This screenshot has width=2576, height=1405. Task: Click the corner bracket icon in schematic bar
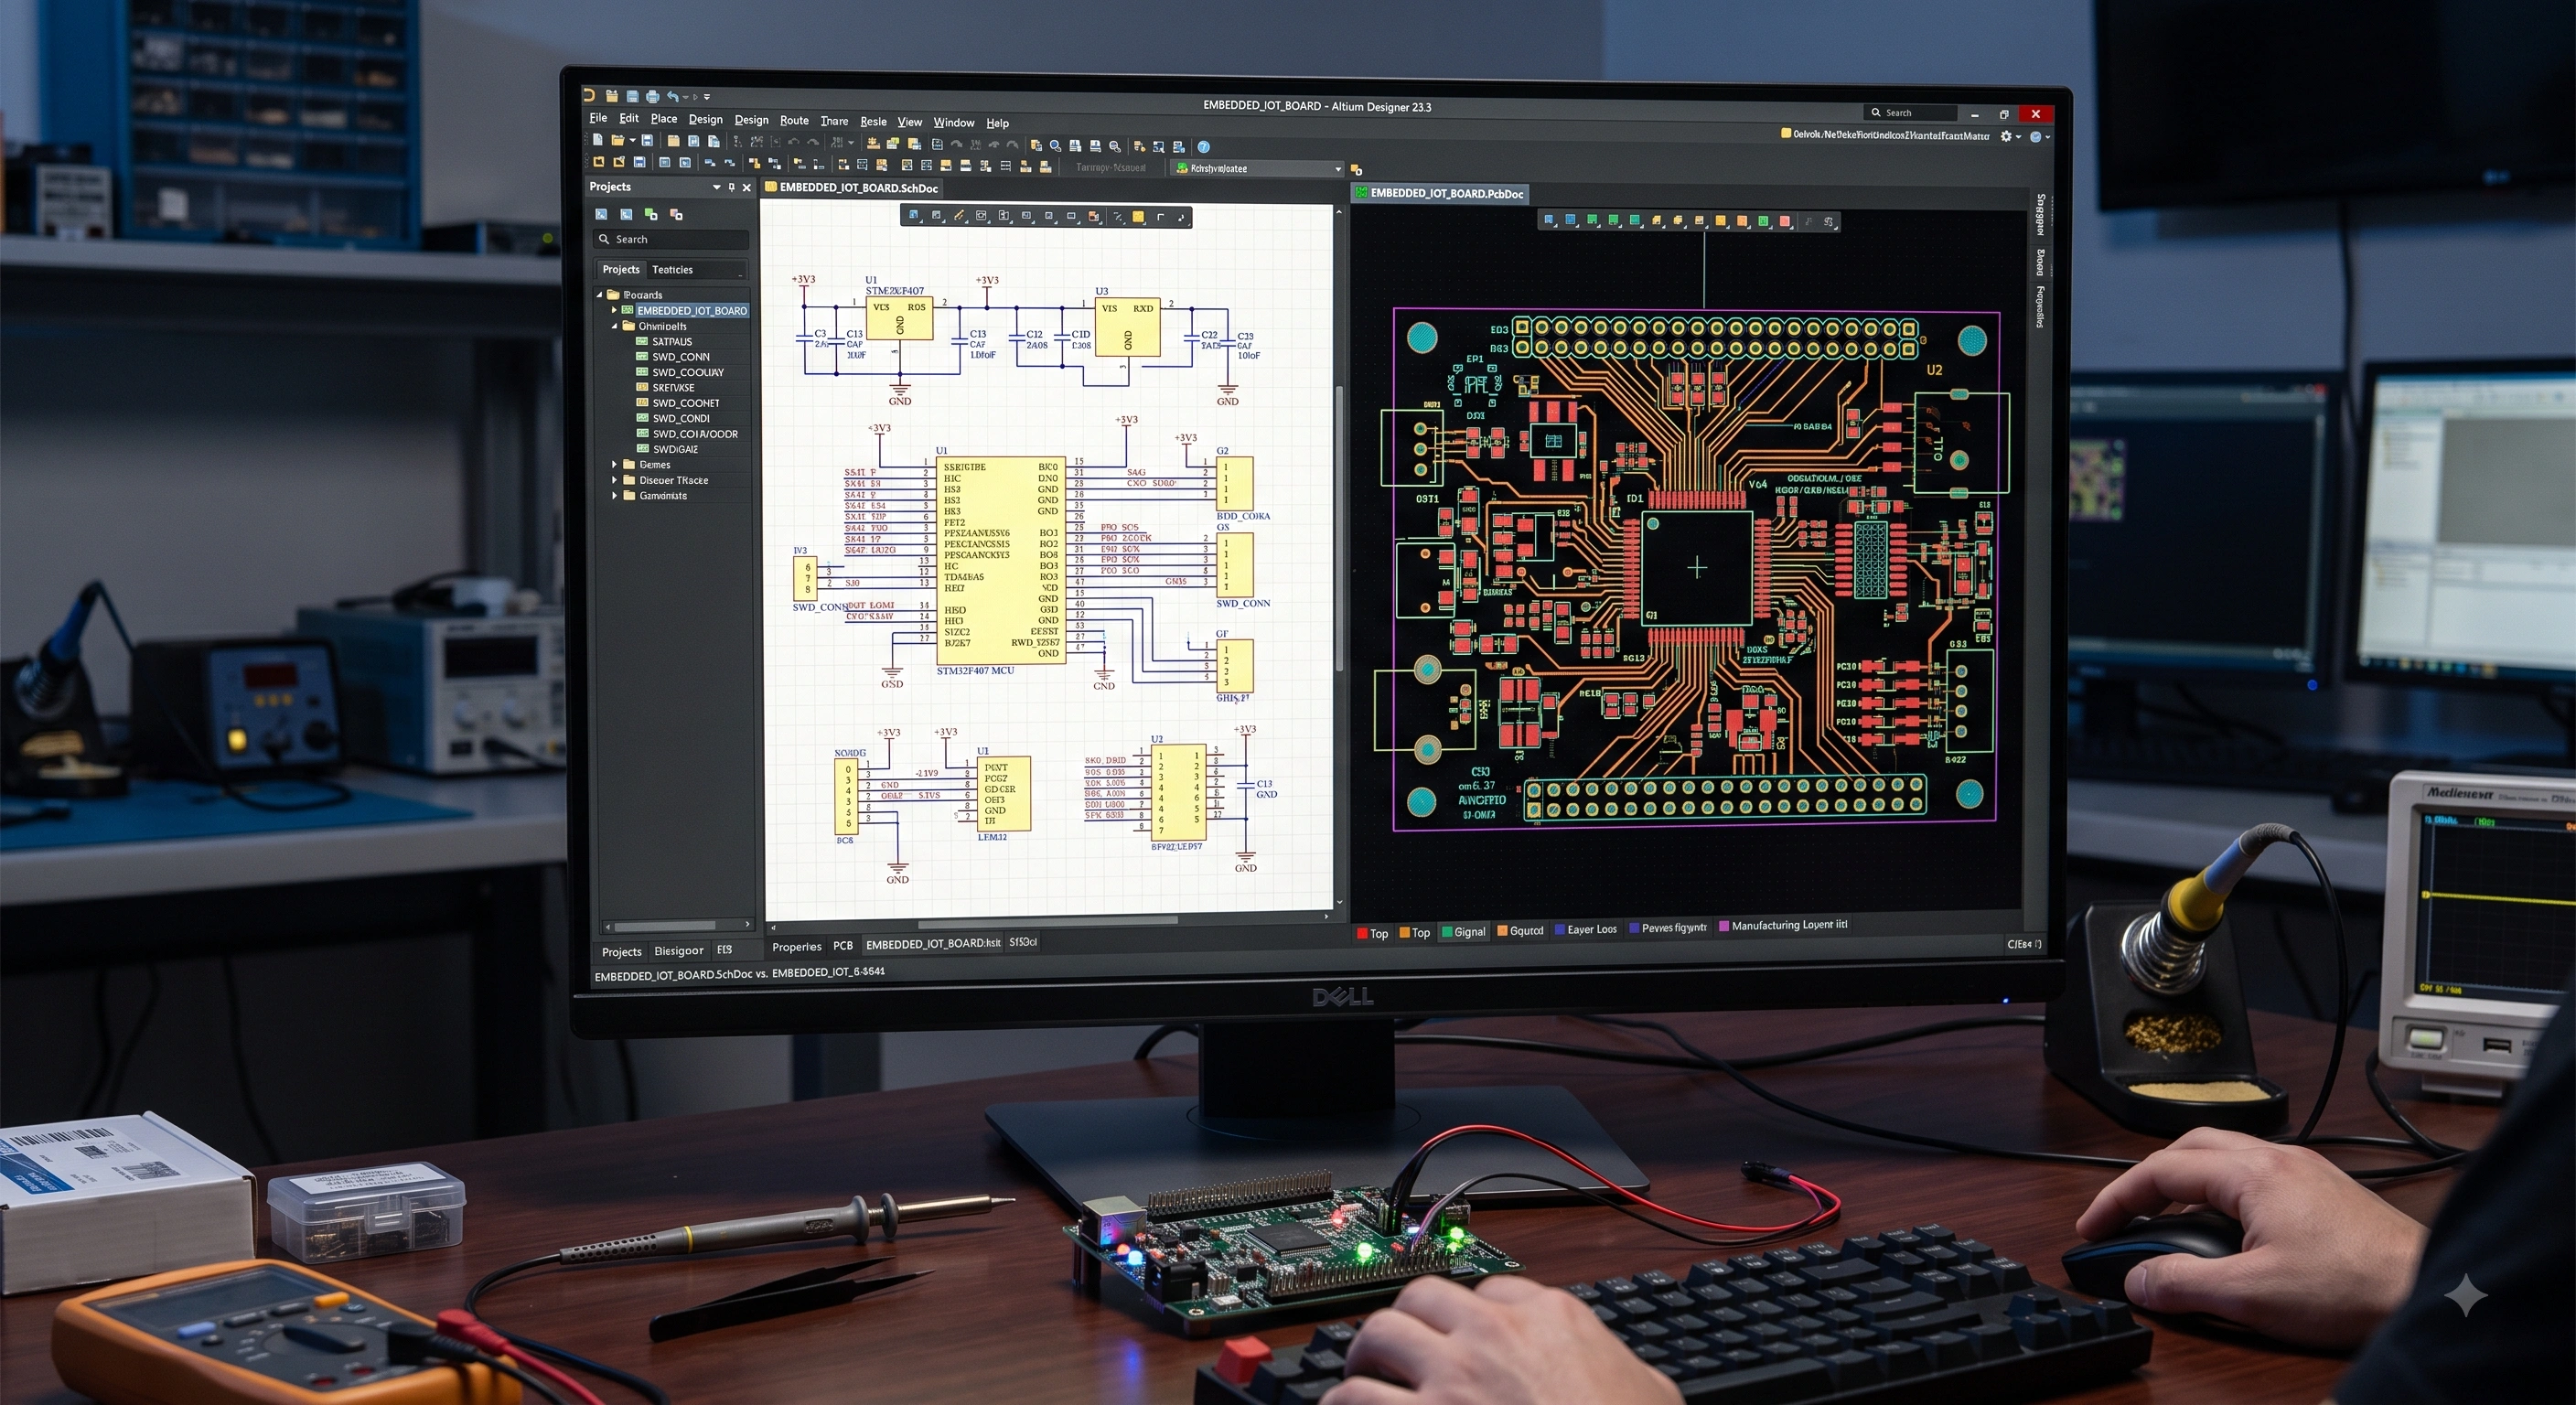[x=1160, y=217]
